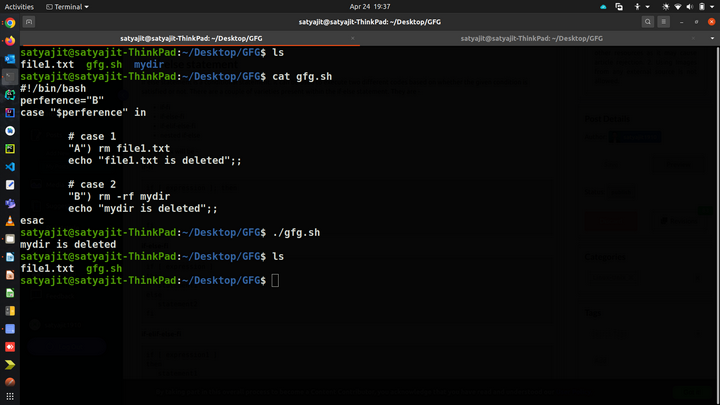Switch to the second terminal tab

click(532, 39)
